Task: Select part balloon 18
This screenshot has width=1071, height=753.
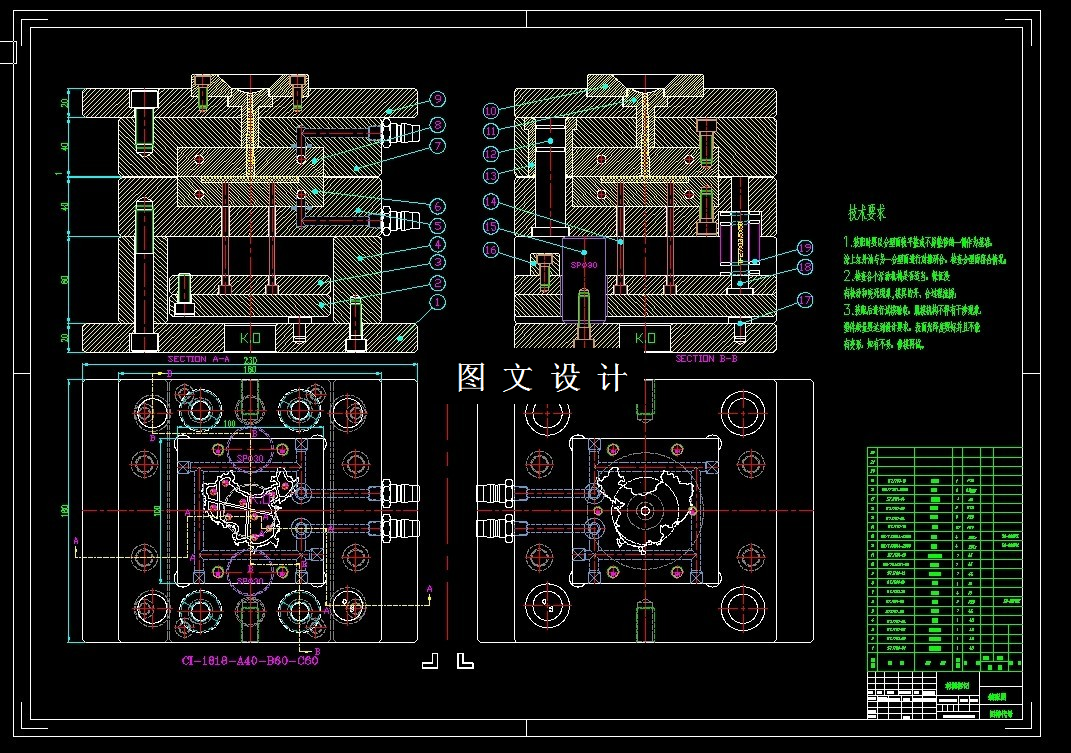Action: [x=805, y=267]
